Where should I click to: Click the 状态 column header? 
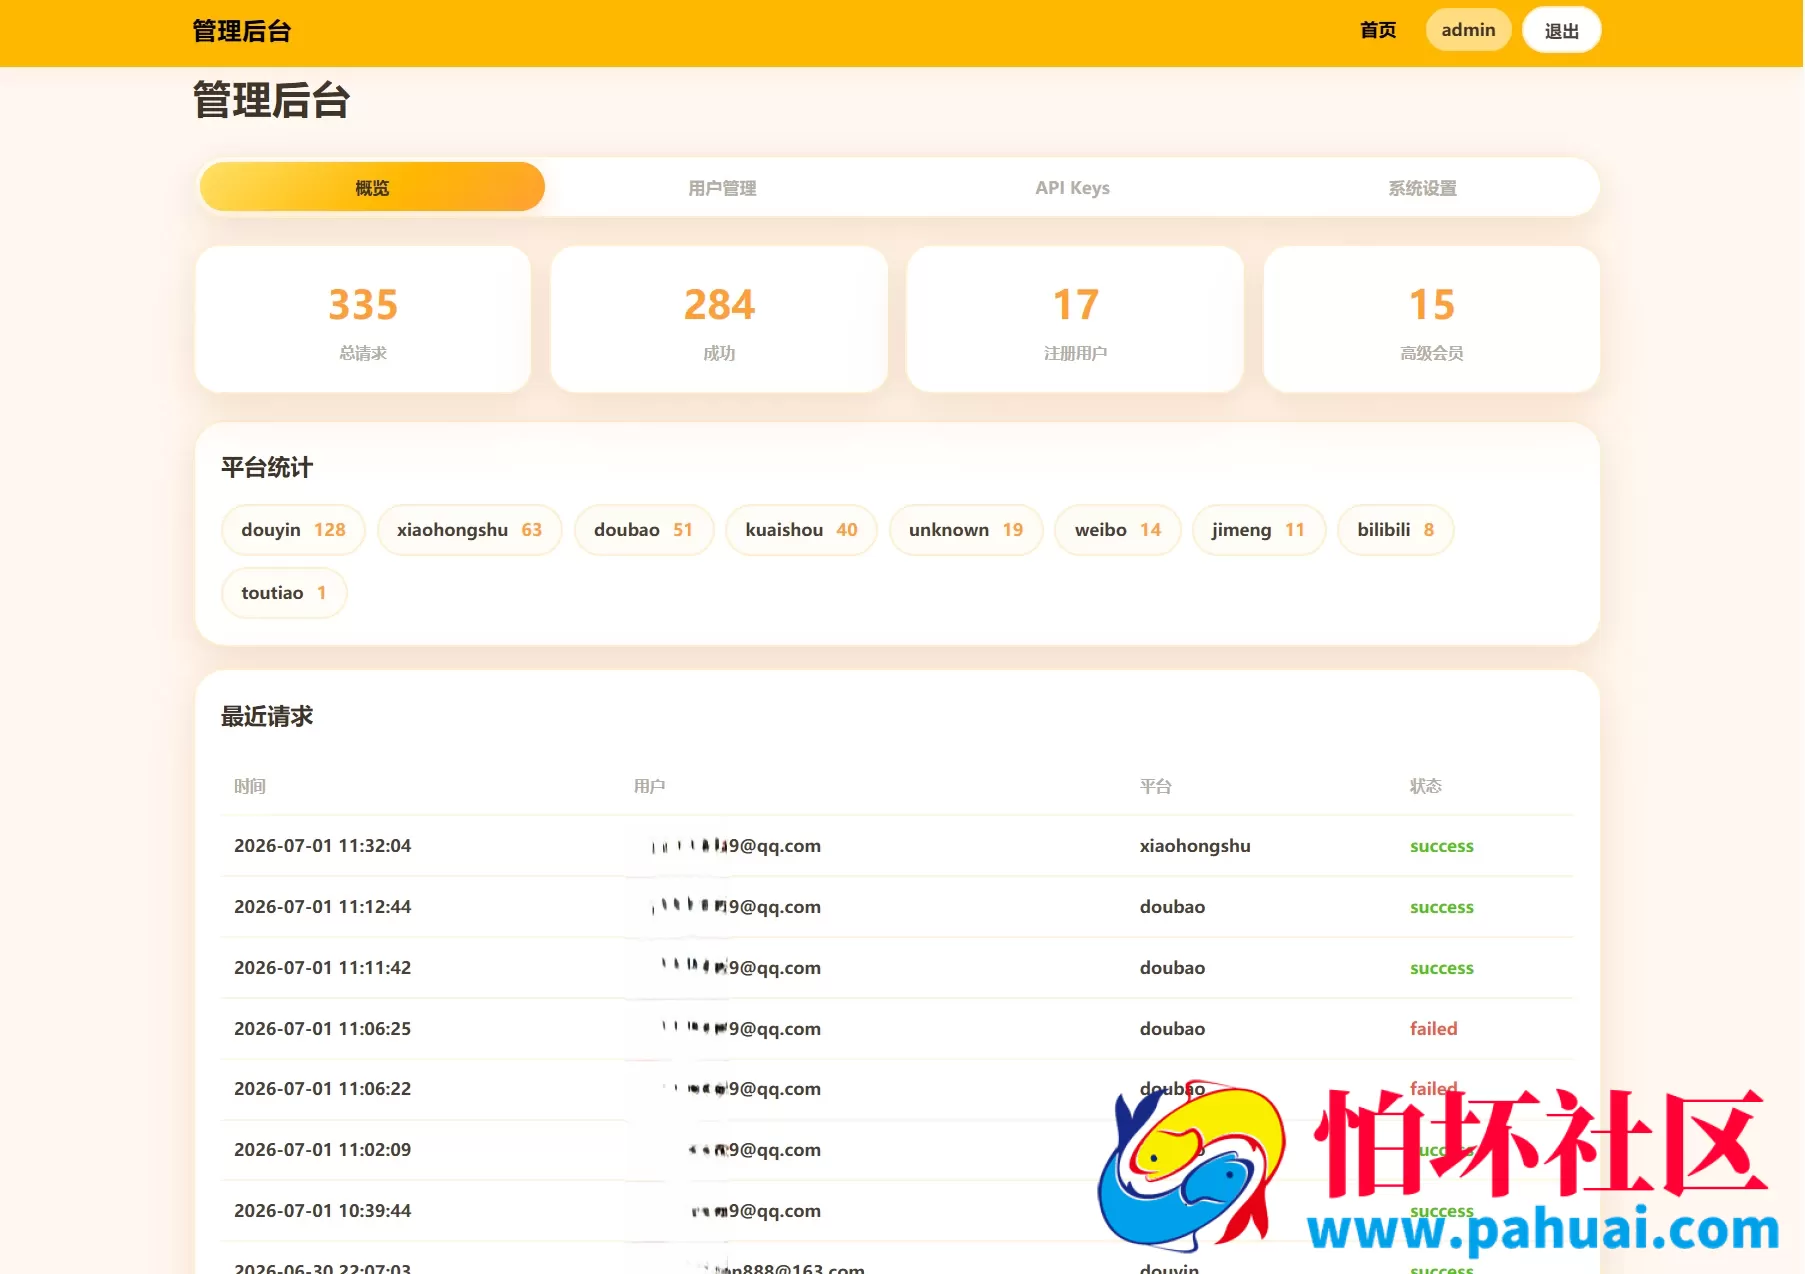(x=1426, y=786)
